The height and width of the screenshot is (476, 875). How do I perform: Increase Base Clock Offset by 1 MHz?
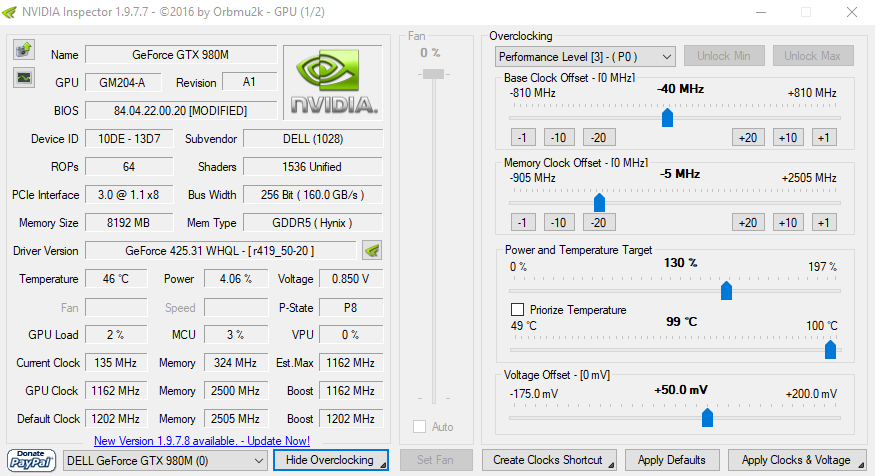click(x=824, y=138)
